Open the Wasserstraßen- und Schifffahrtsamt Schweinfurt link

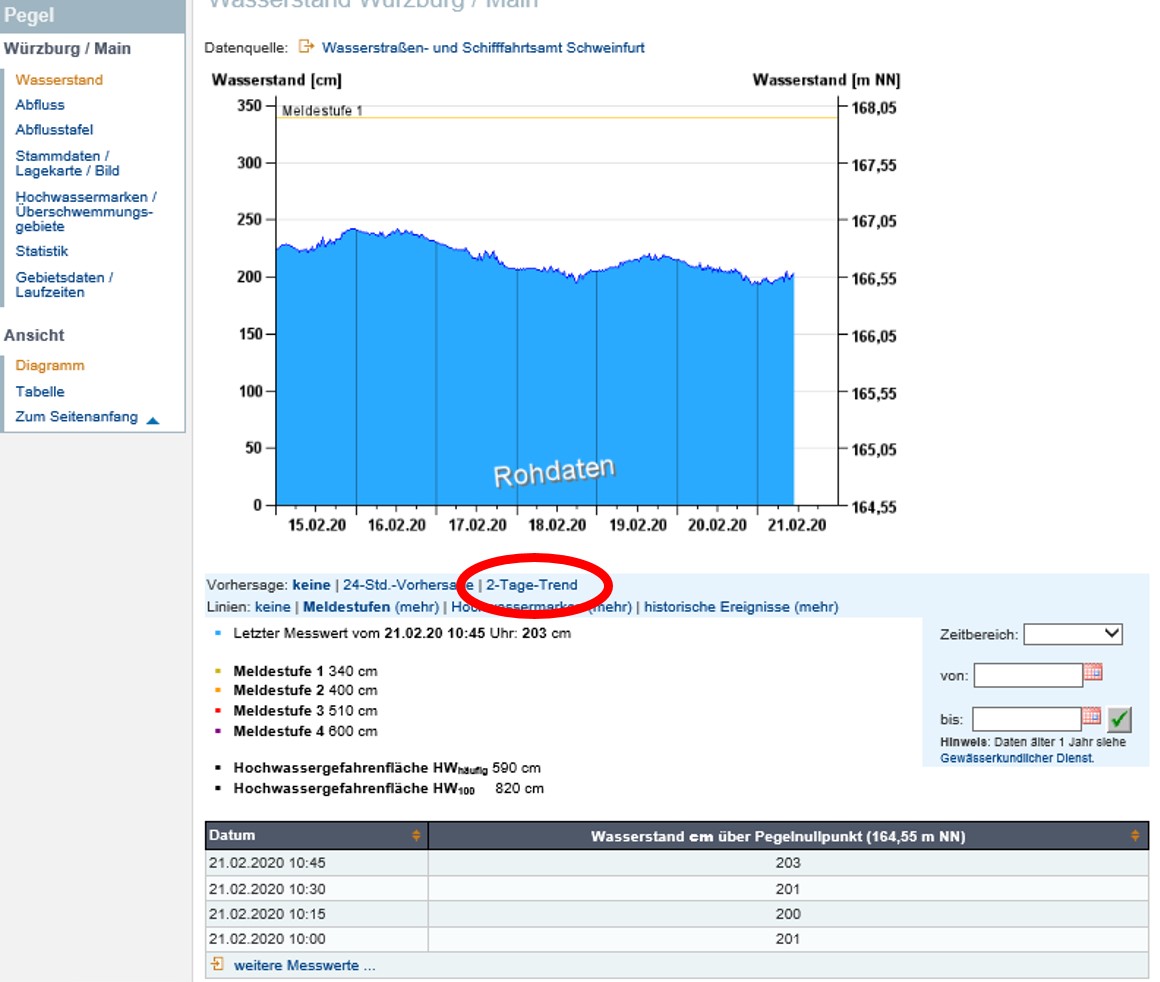(483, 47)
